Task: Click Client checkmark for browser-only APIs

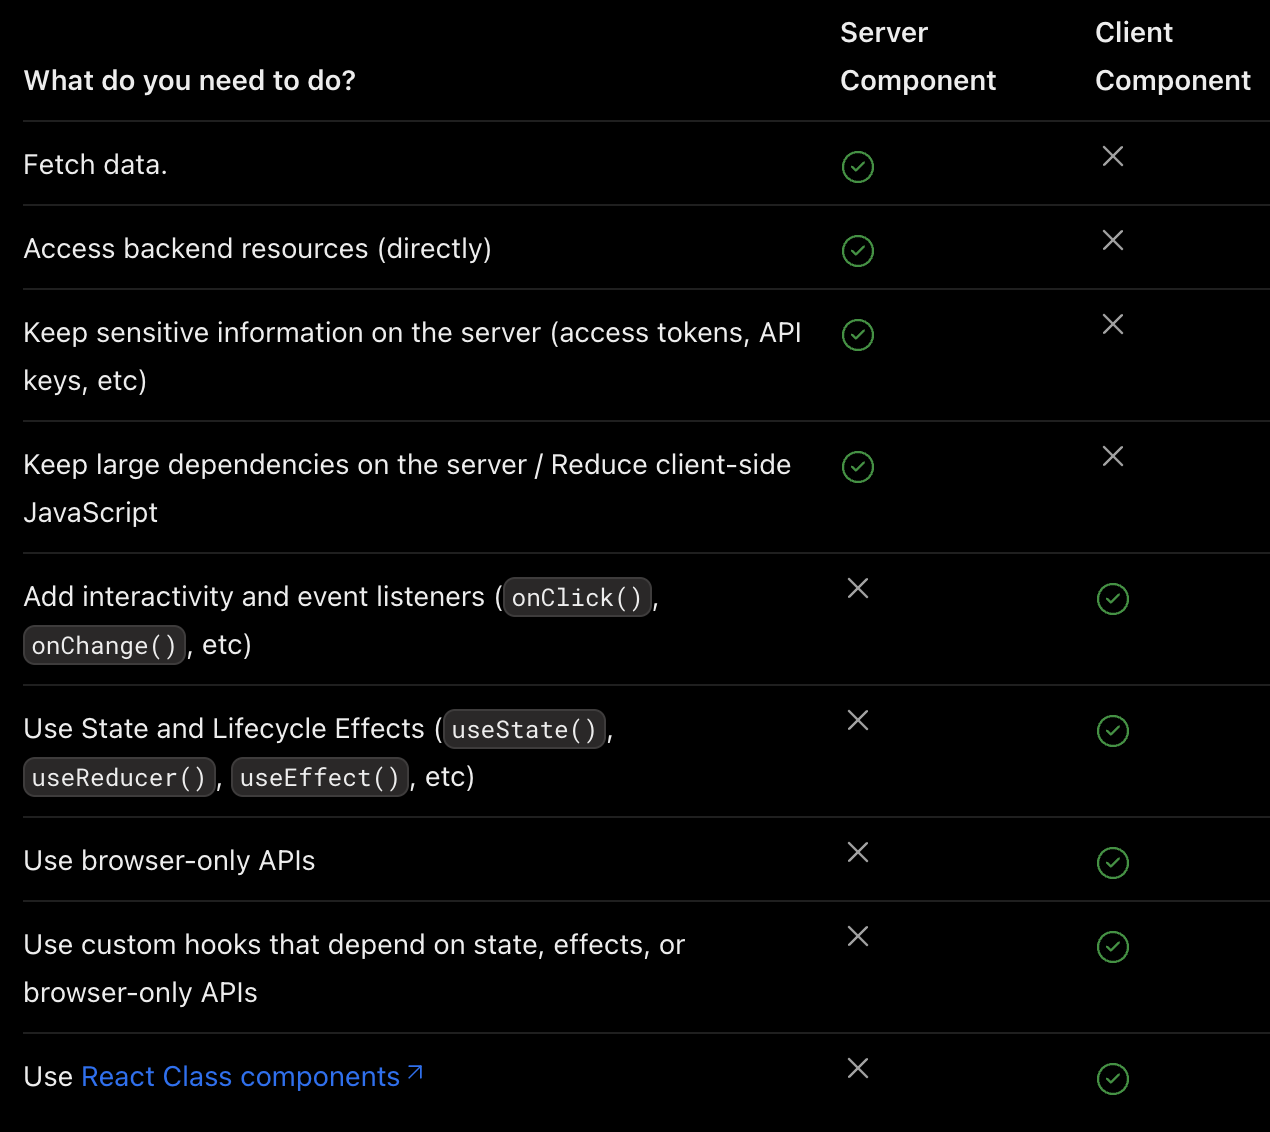Action: tap(1113, 863)
